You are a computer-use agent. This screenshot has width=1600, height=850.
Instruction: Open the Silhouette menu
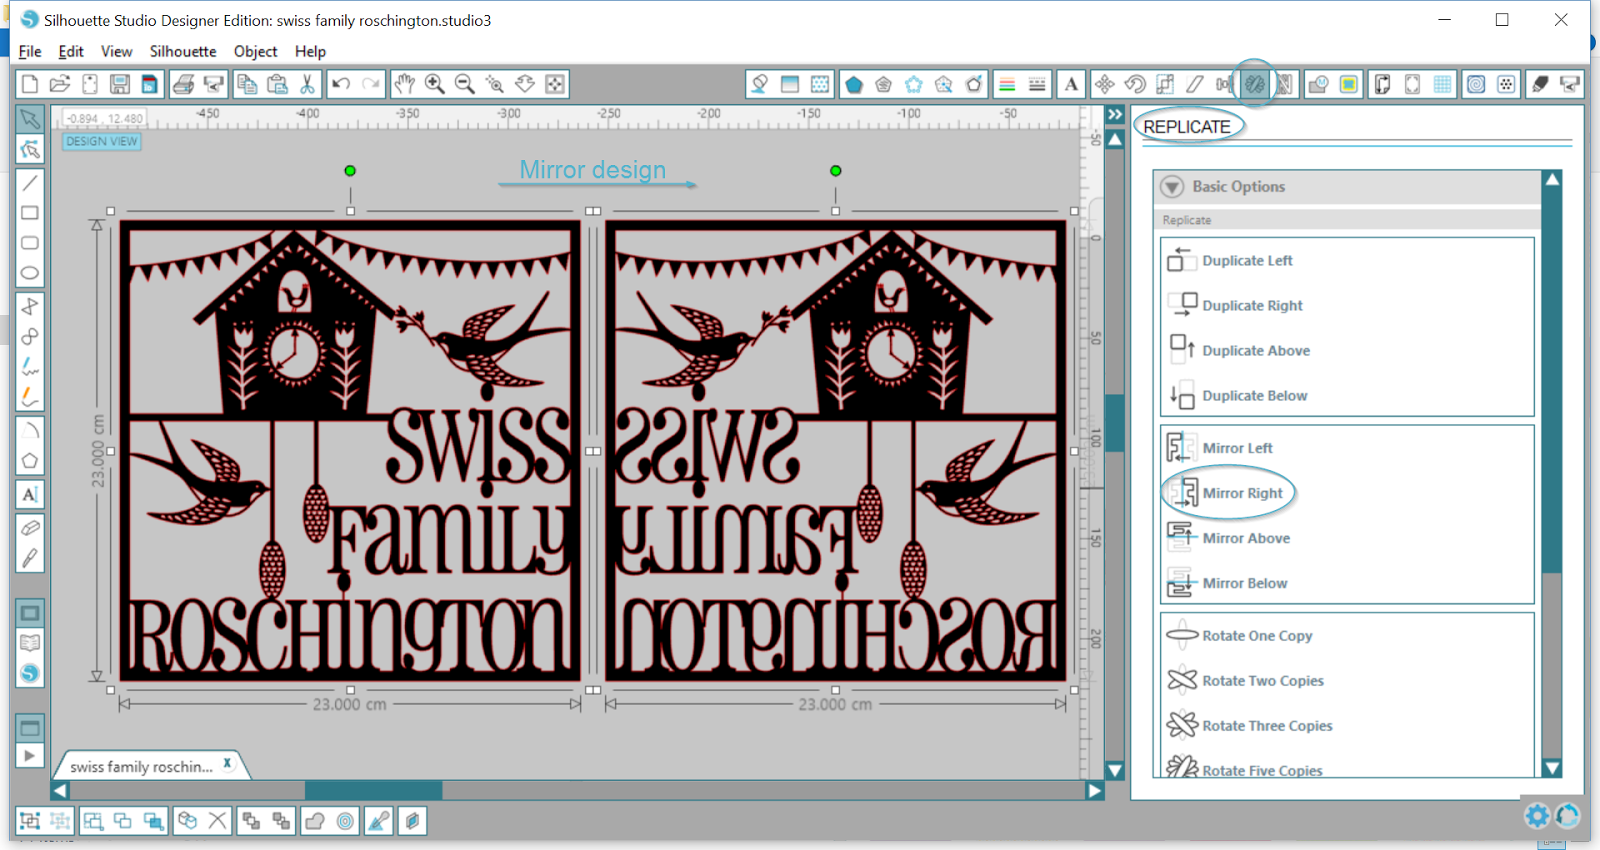[183, 51]
